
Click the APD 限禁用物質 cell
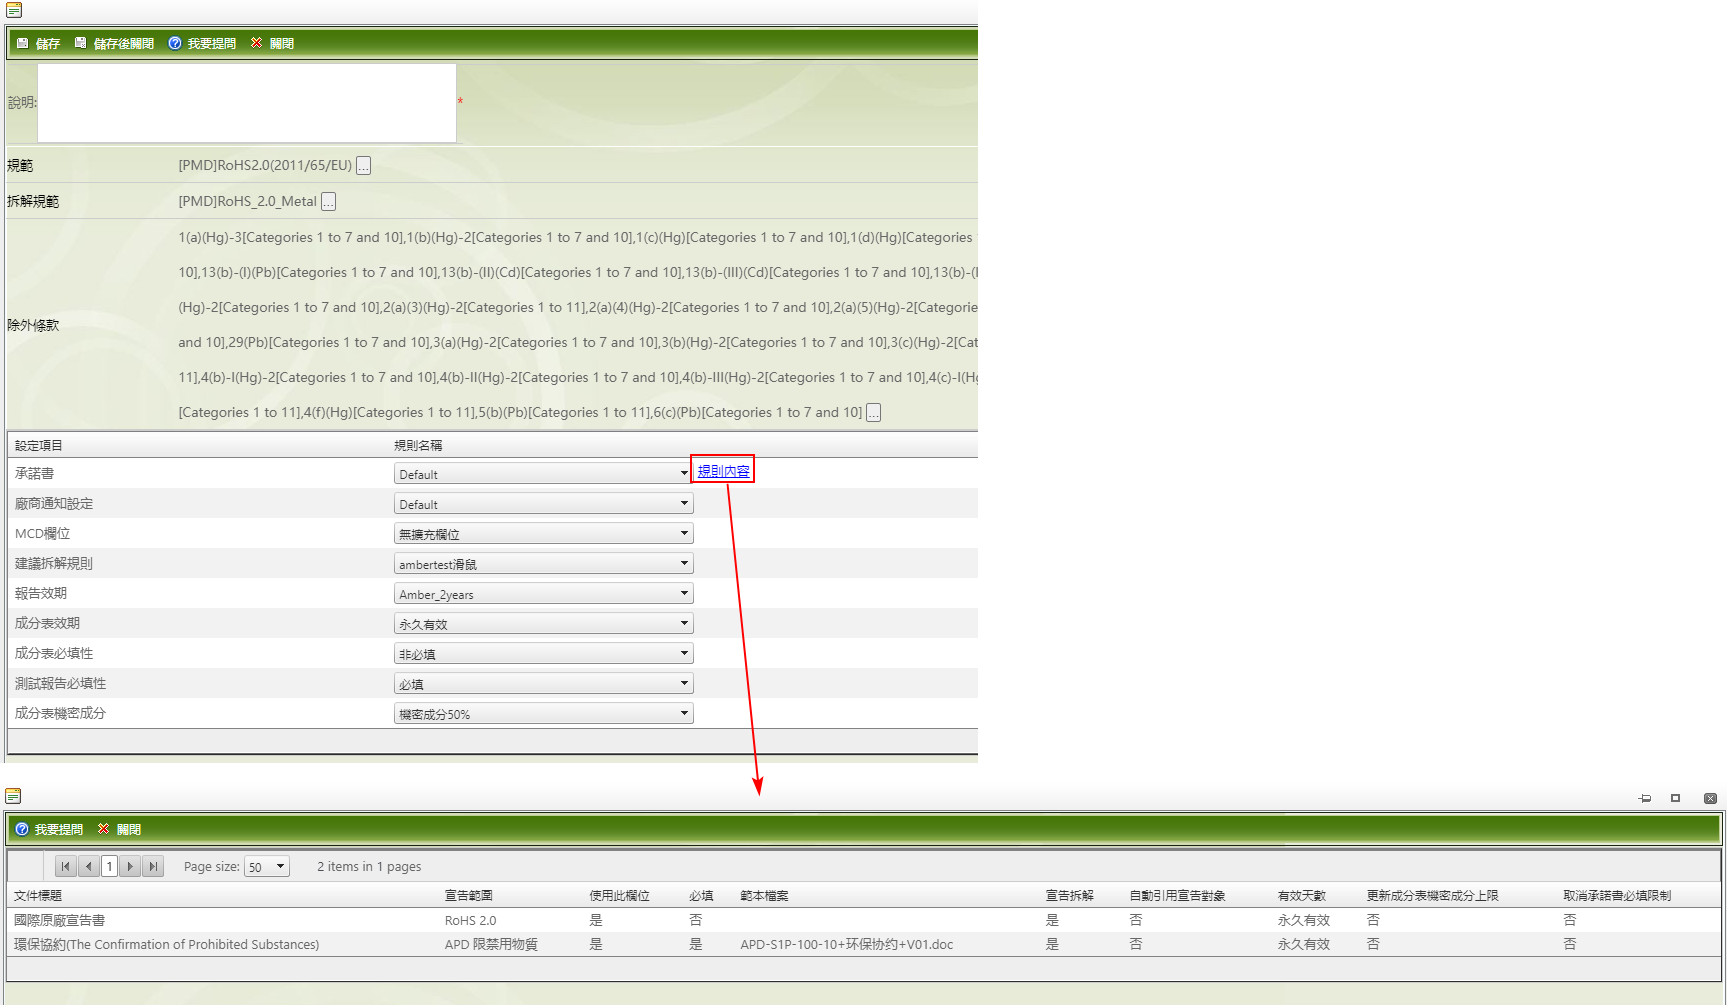(491, 945)
